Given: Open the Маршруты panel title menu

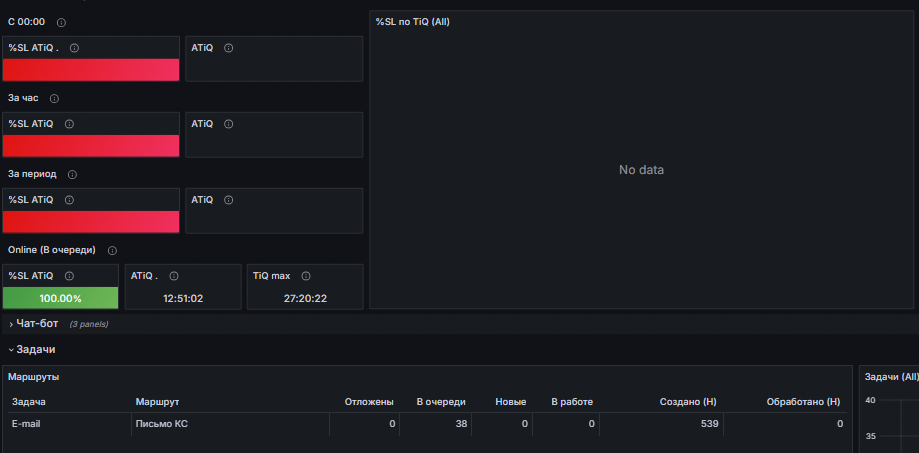Looking at the screenshot, I should (x=33, y=377).
